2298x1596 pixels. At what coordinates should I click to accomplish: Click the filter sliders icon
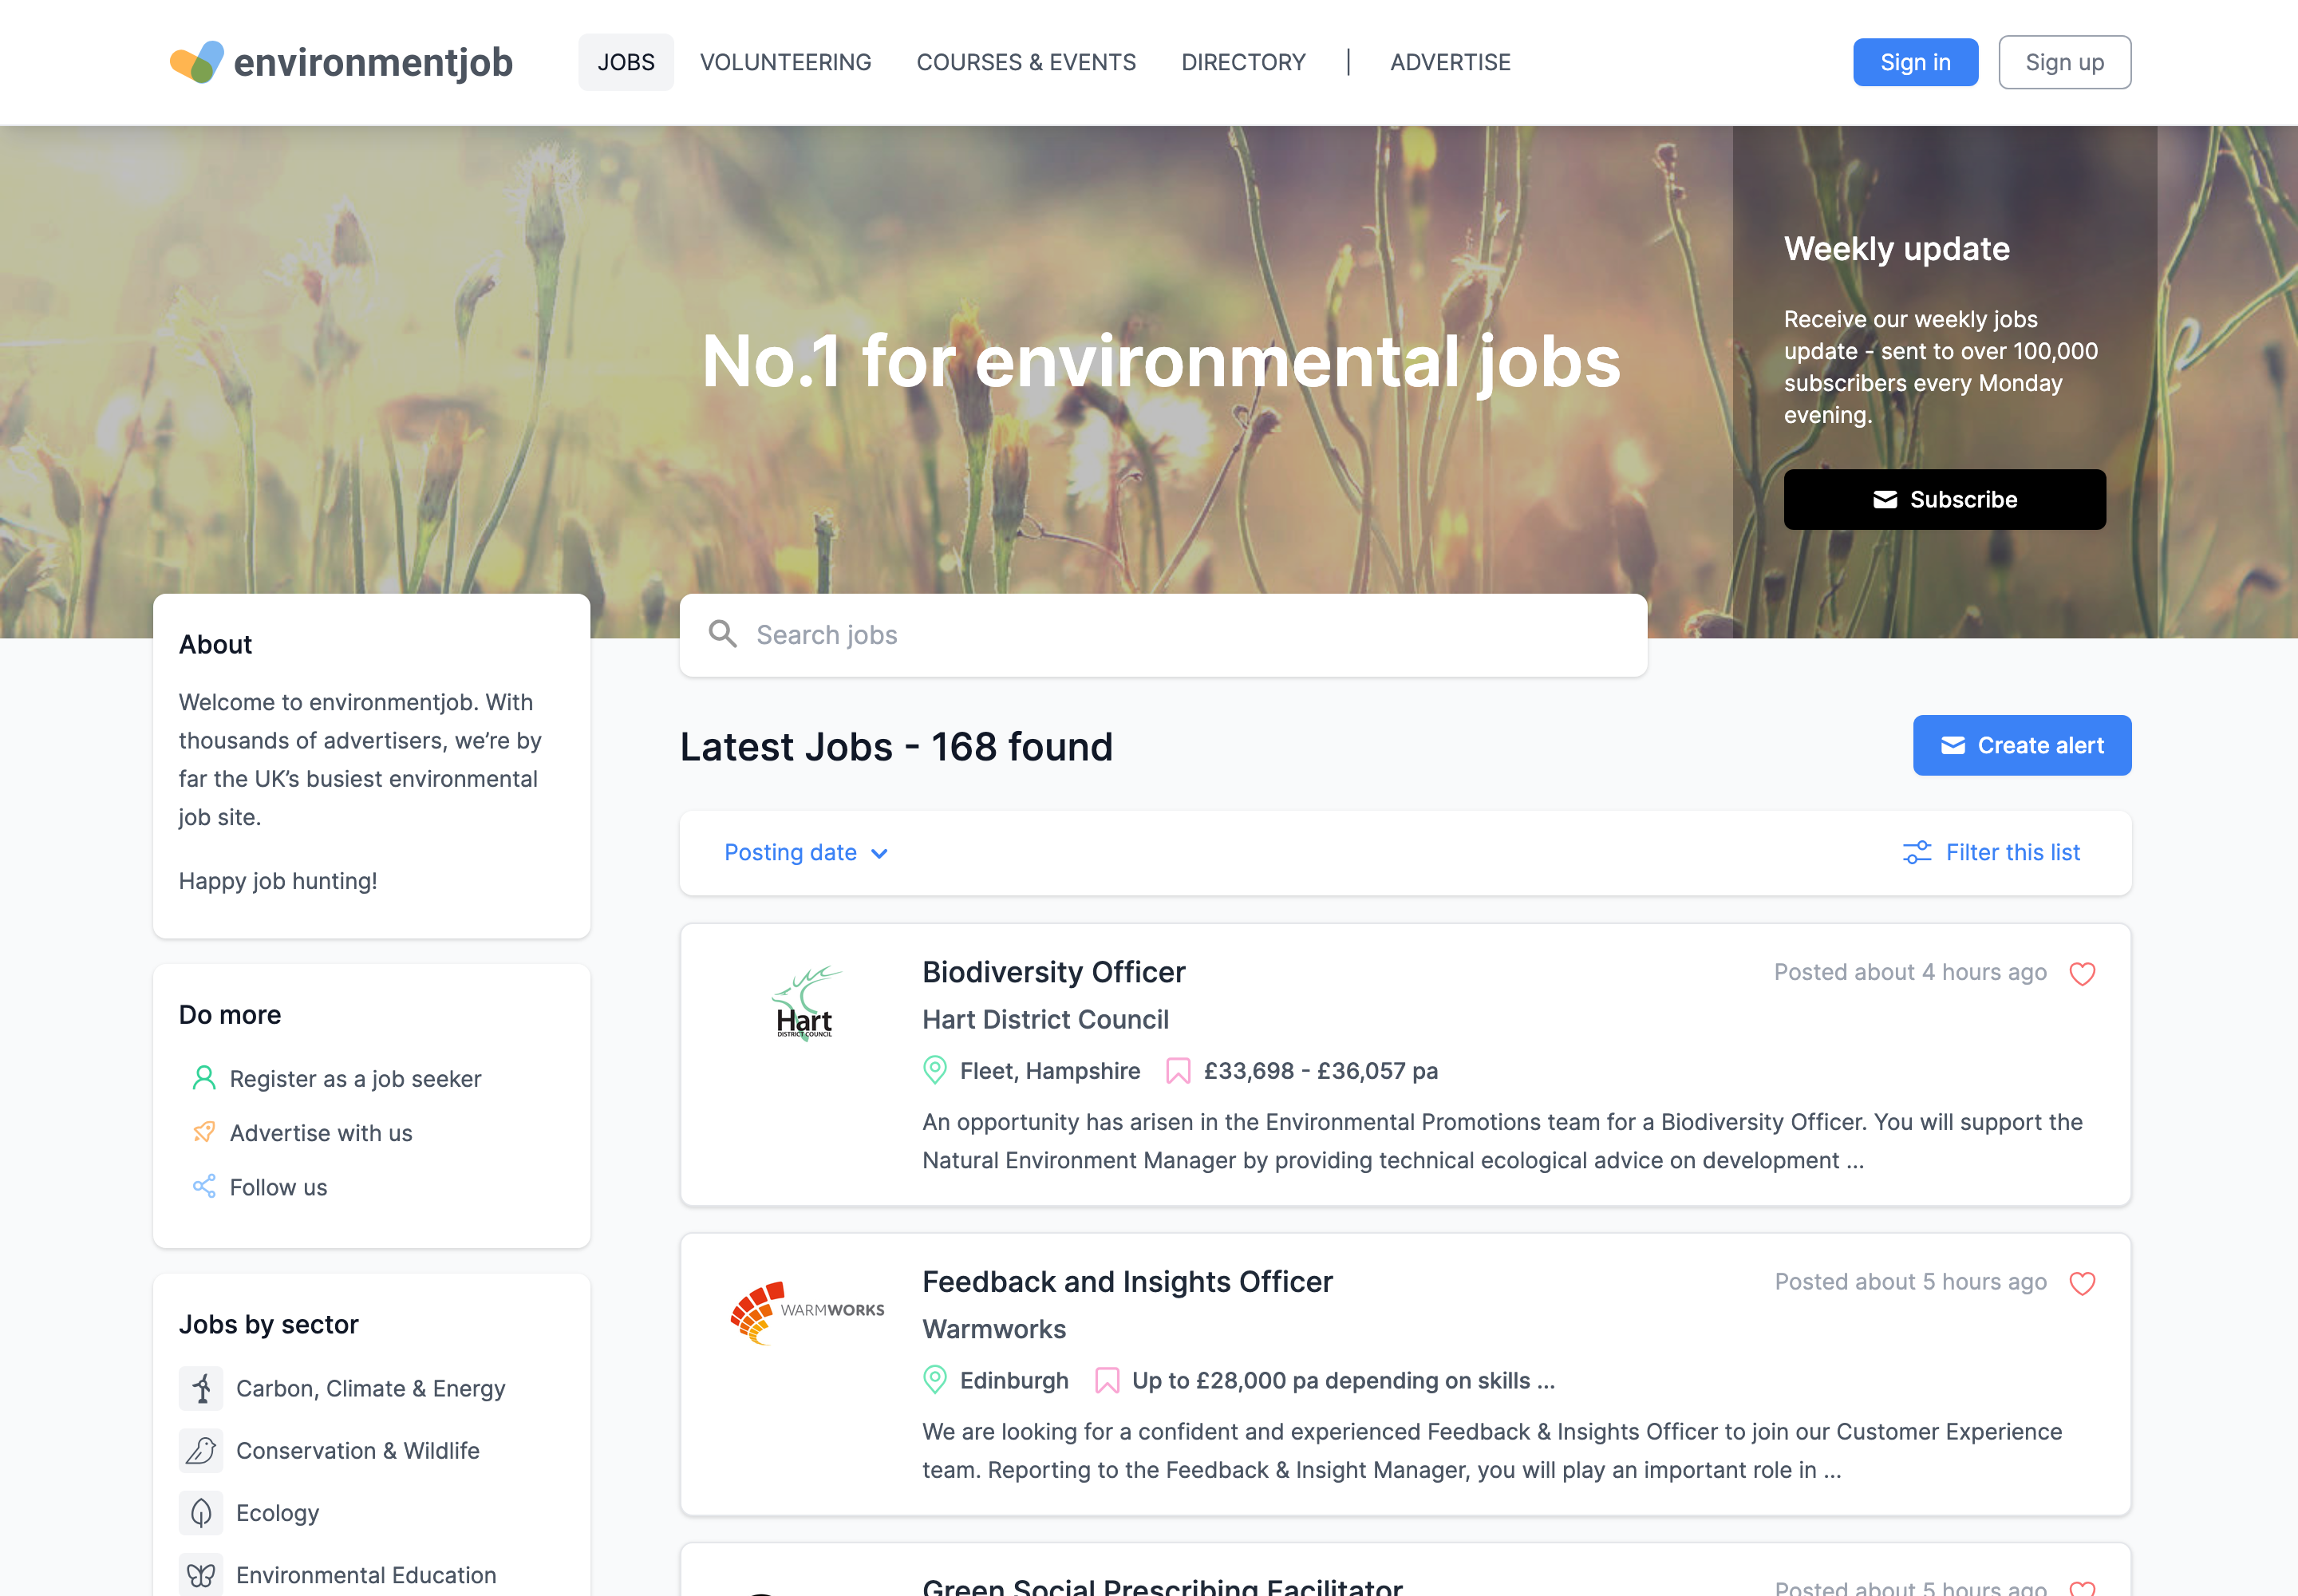pyautogui.click(x=1916, y=852)
